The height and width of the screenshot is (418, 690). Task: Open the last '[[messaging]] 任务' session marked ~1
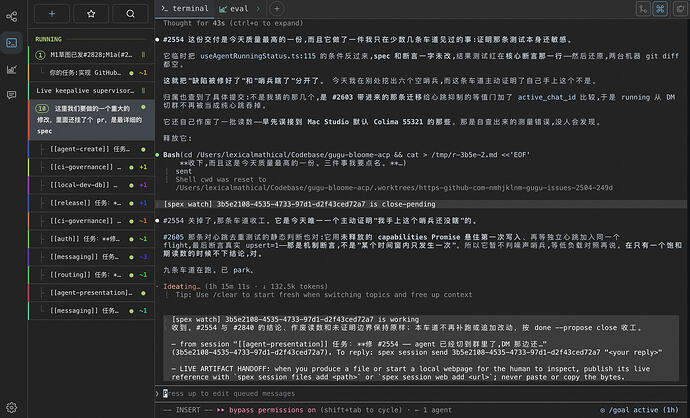[x=91, y=311]
